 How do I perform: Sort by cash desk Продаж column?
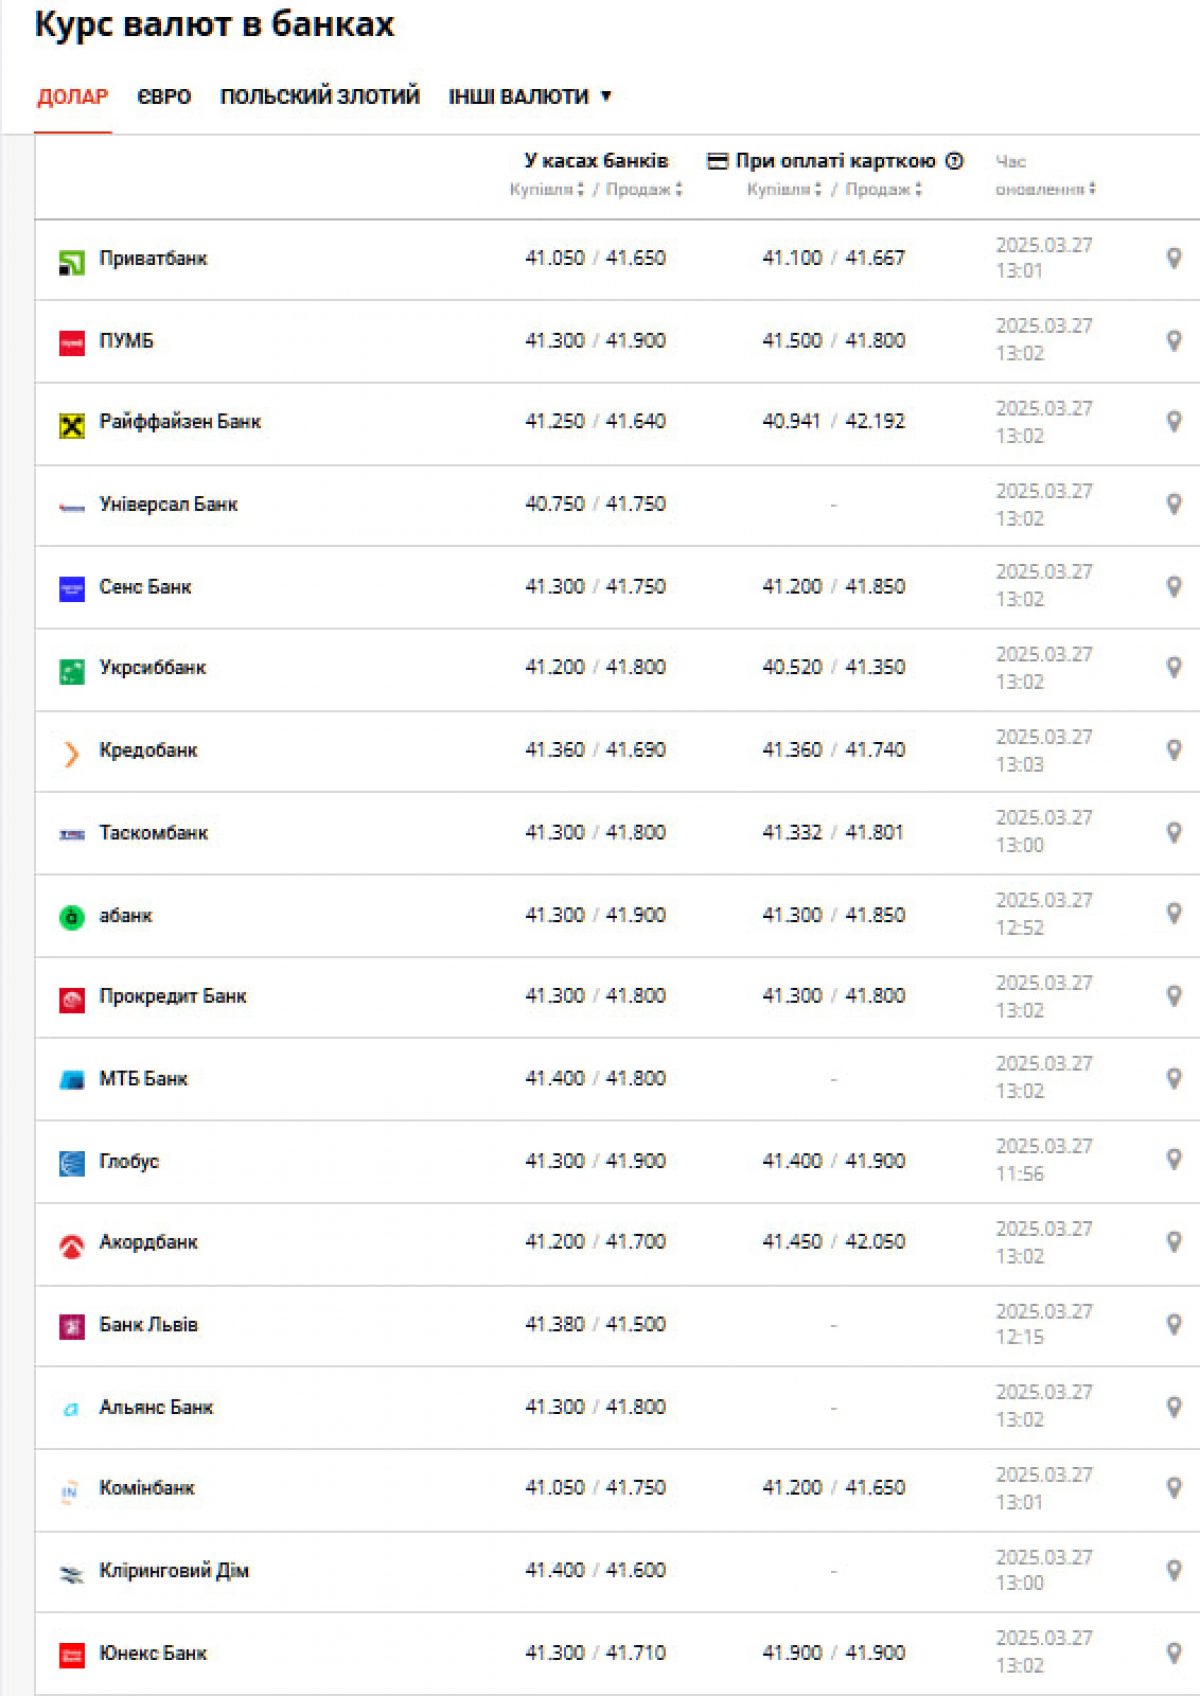coord(644,189)
